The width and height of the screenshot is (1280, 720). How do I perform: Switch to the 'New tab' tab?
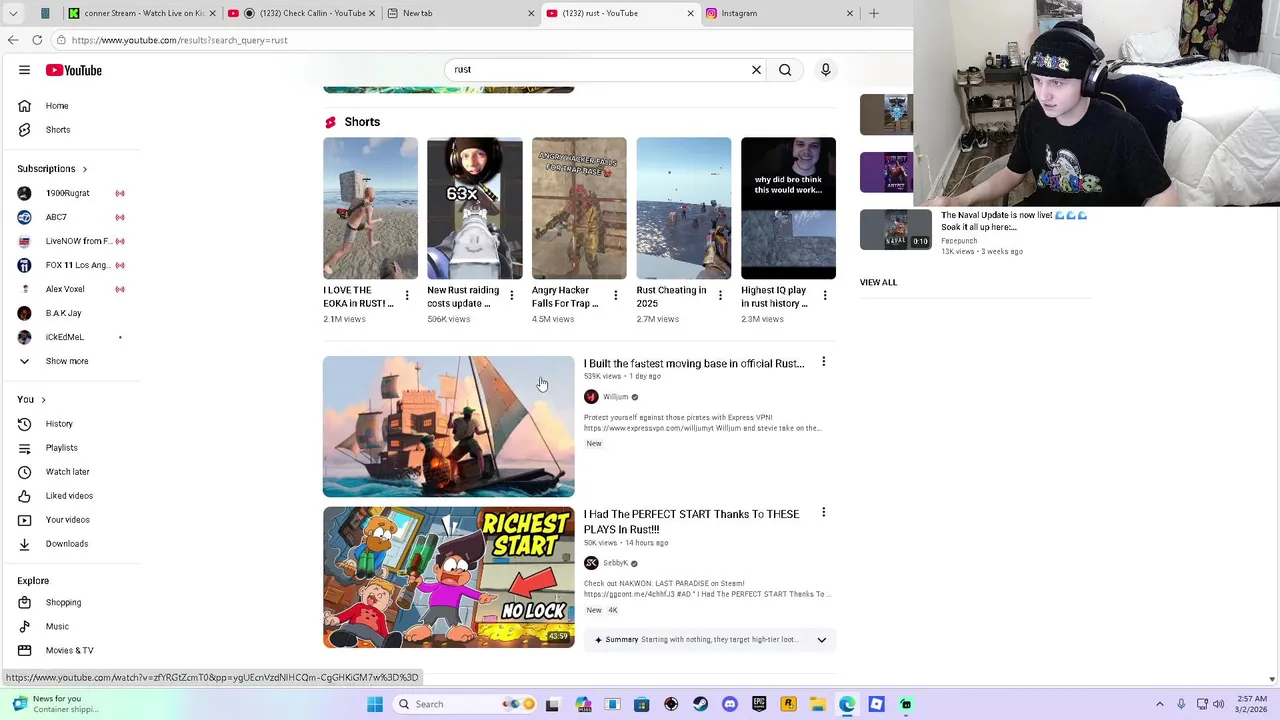click(x=461, y=13)
